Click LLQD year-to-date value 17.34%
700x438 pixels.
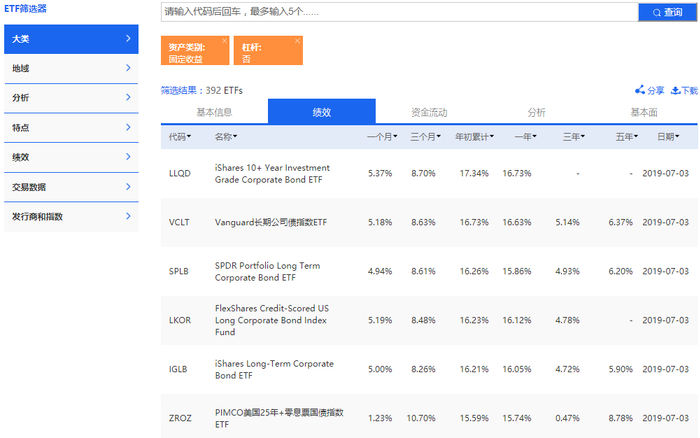click(x=474, y=173)
